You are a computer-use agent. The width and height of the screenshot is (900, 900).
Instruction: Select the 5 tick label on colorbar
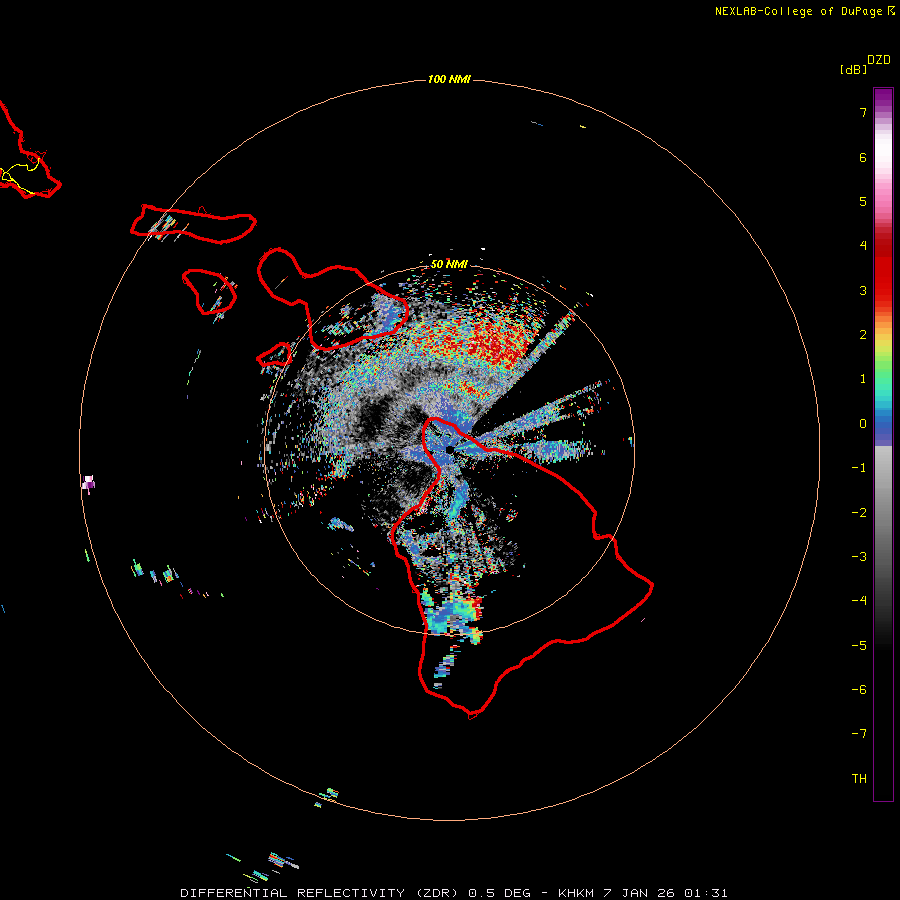(x=863, y=201)
